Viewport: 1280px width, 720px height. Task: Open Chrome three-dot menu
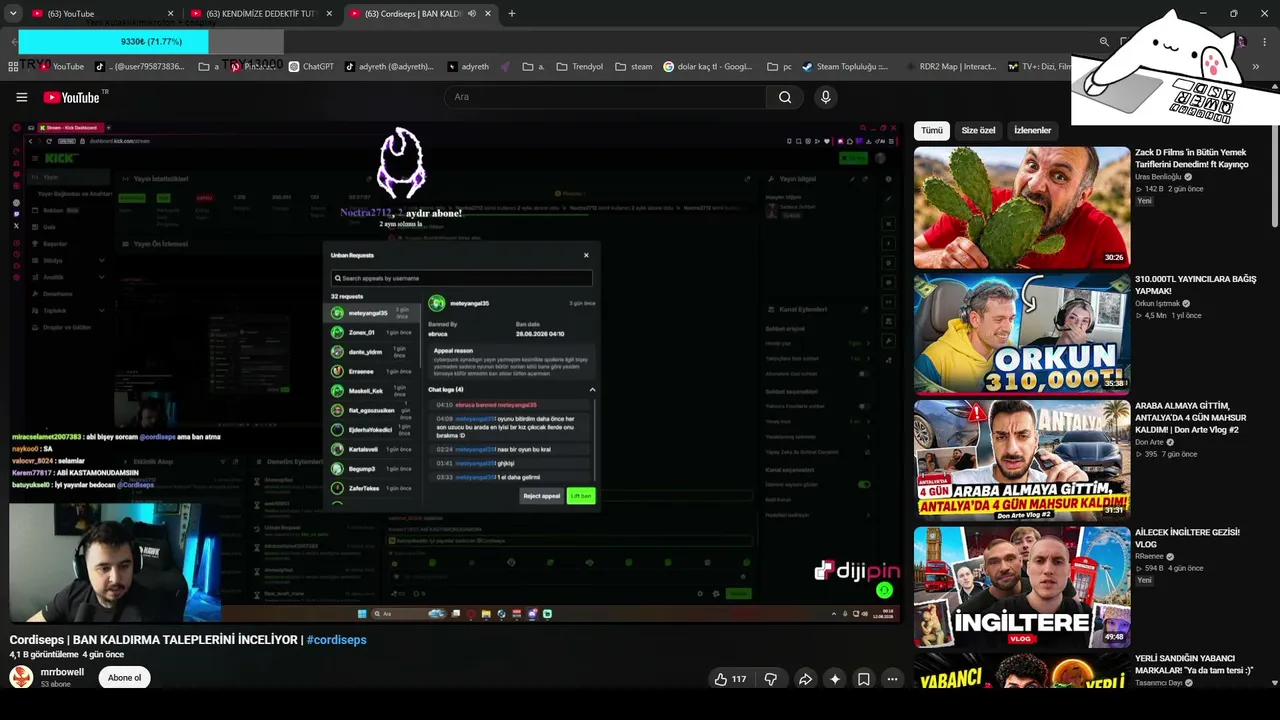1265,41
